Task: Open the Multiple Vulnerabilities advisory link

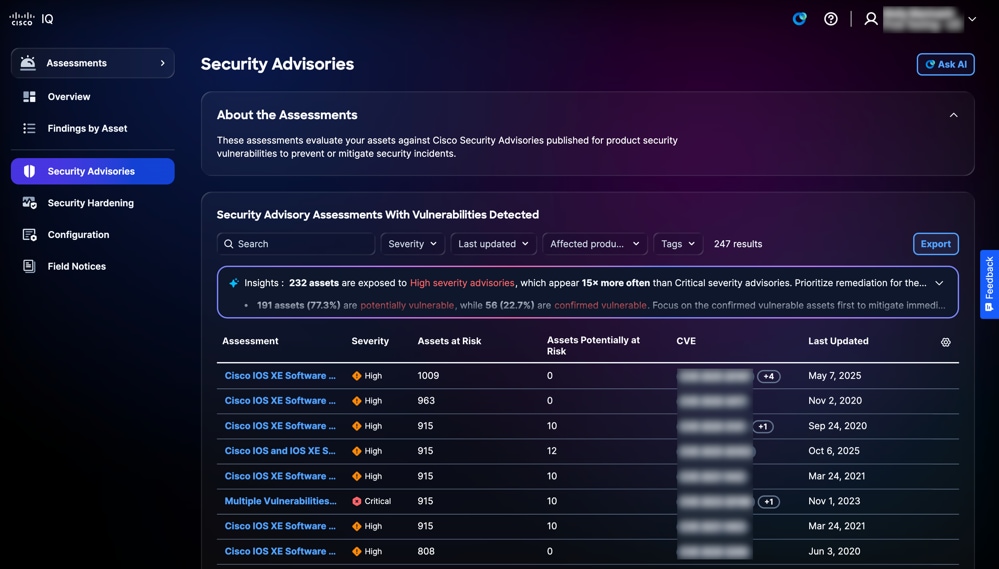Action: pyautogui.click(x=280, y=501)
